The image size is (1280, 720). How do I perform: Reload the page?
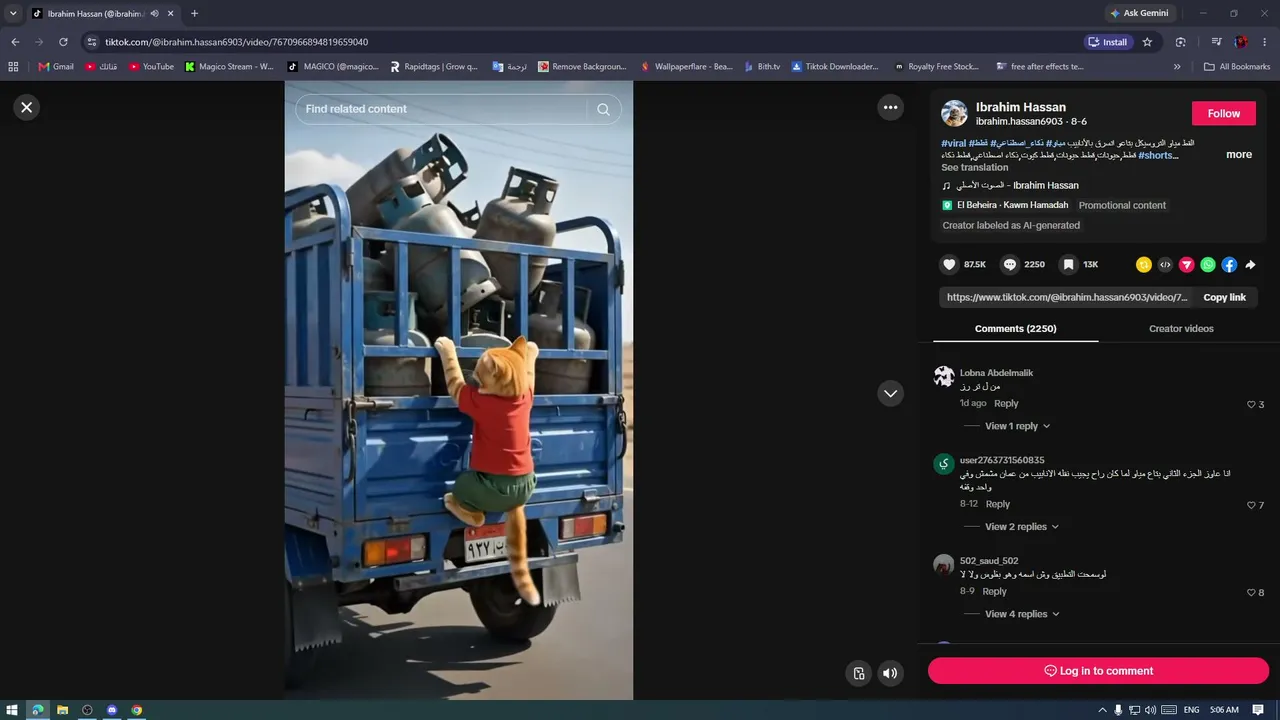coord(63,42)
